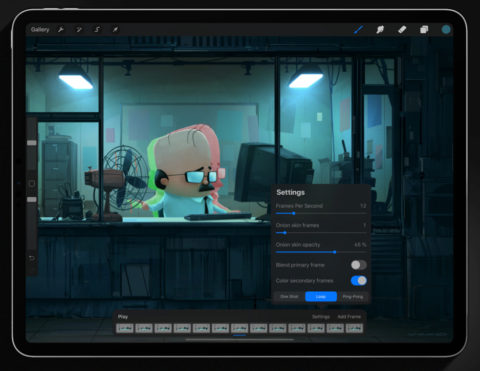Screen dimensions: 480x371
Task: Open the Actions wrench menu
Action: point(61,30)
